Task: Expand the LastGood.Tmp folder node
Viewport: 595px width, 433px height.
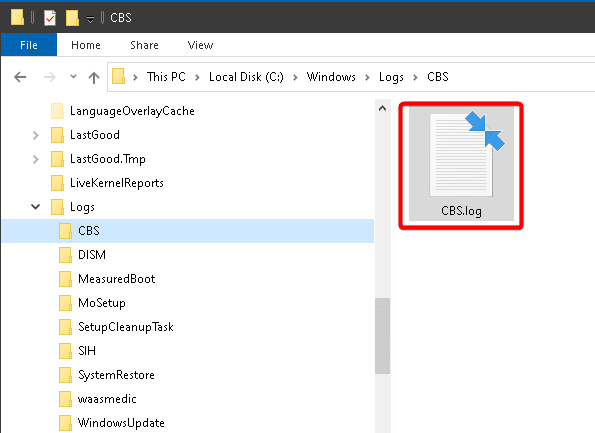Action: [x=35, y=159]
